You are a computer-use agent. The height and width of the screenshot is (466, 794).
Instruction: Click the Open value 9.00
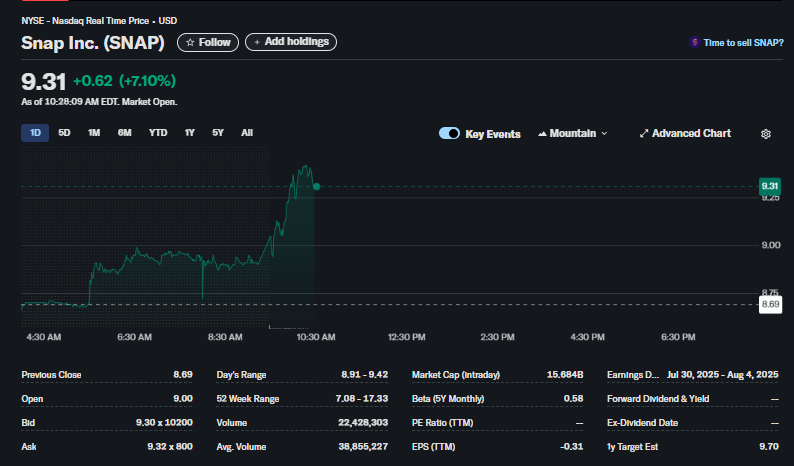183,399
